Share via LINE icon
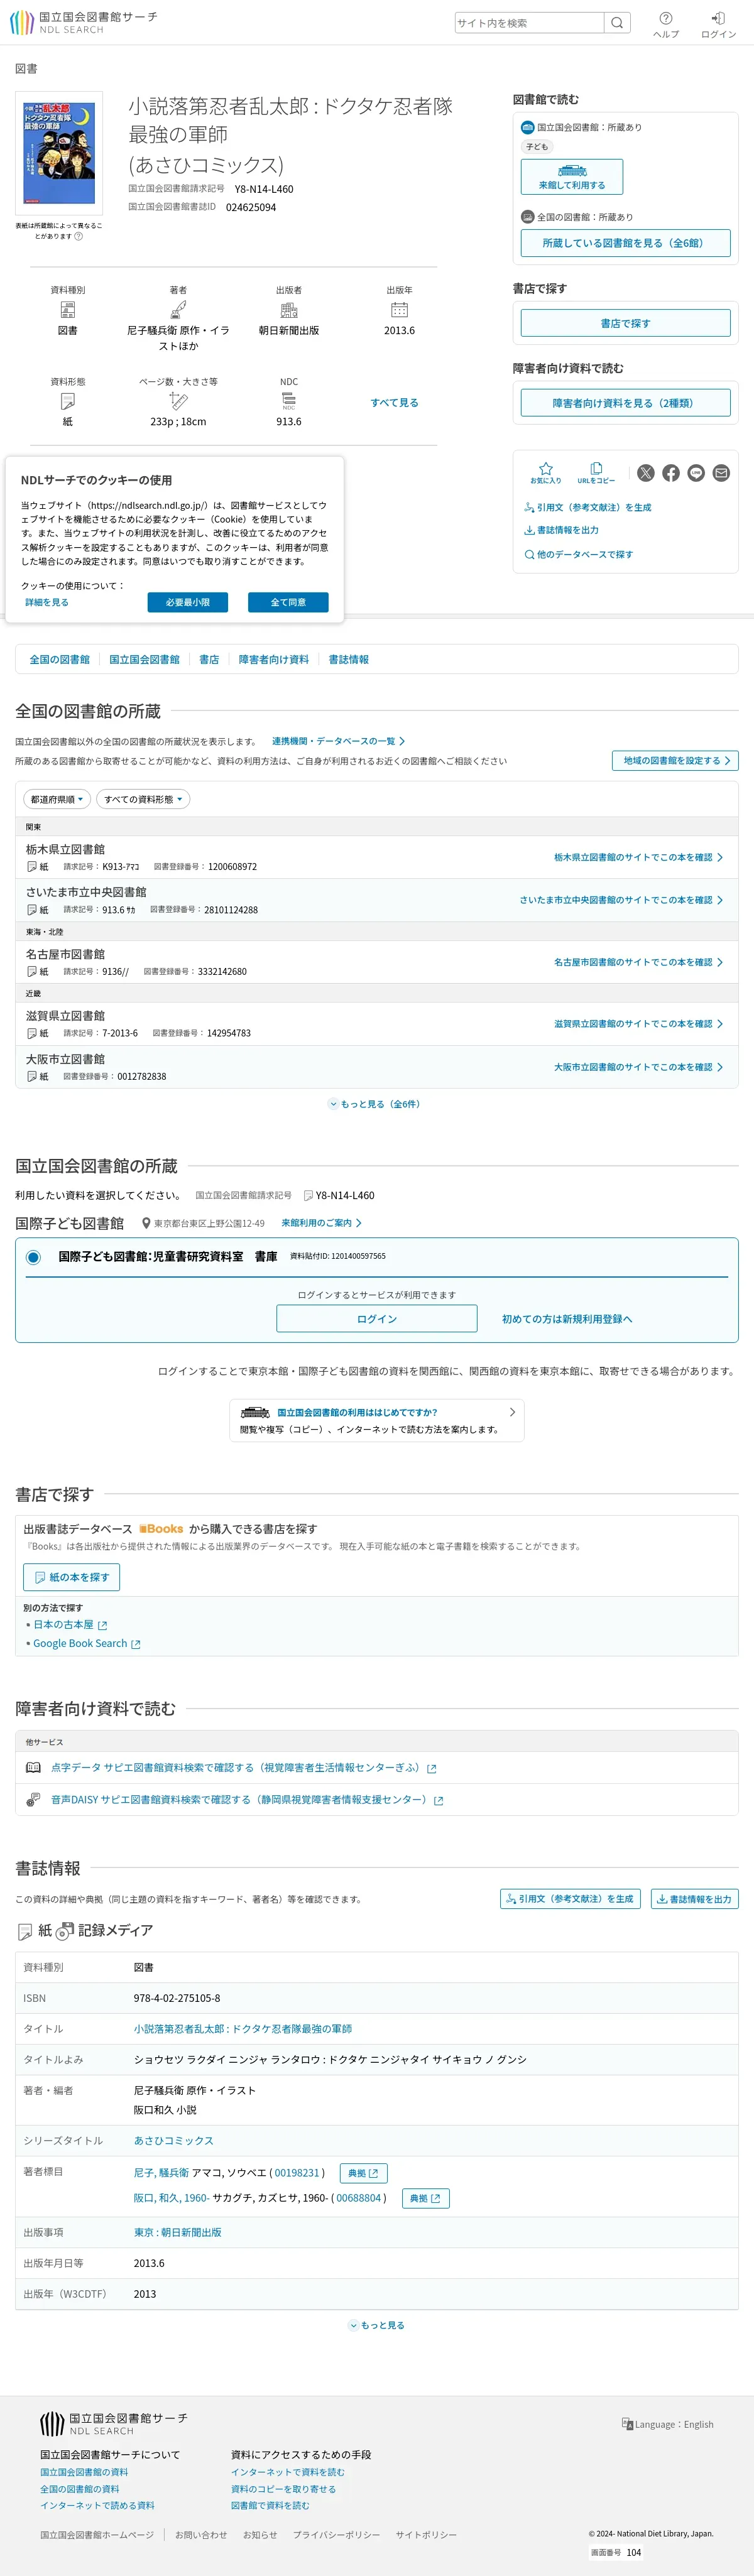The width and height of the screenshot is (754, 2576). pyautogui.click(x=696, y=473)
